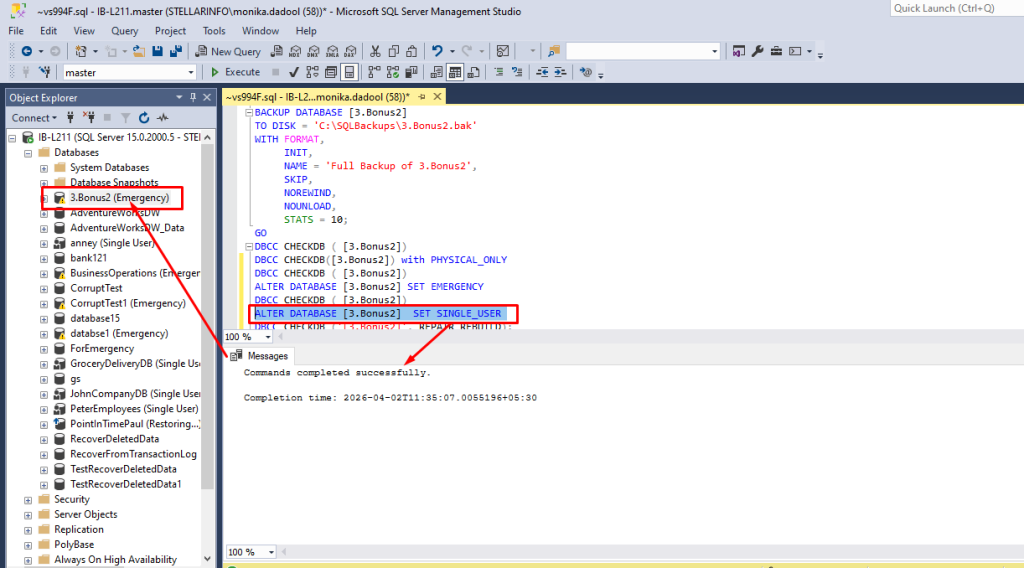This screenshot has height=568, width=1024.
Task: Open the Edit menu
Action: [x=48, y=31]
